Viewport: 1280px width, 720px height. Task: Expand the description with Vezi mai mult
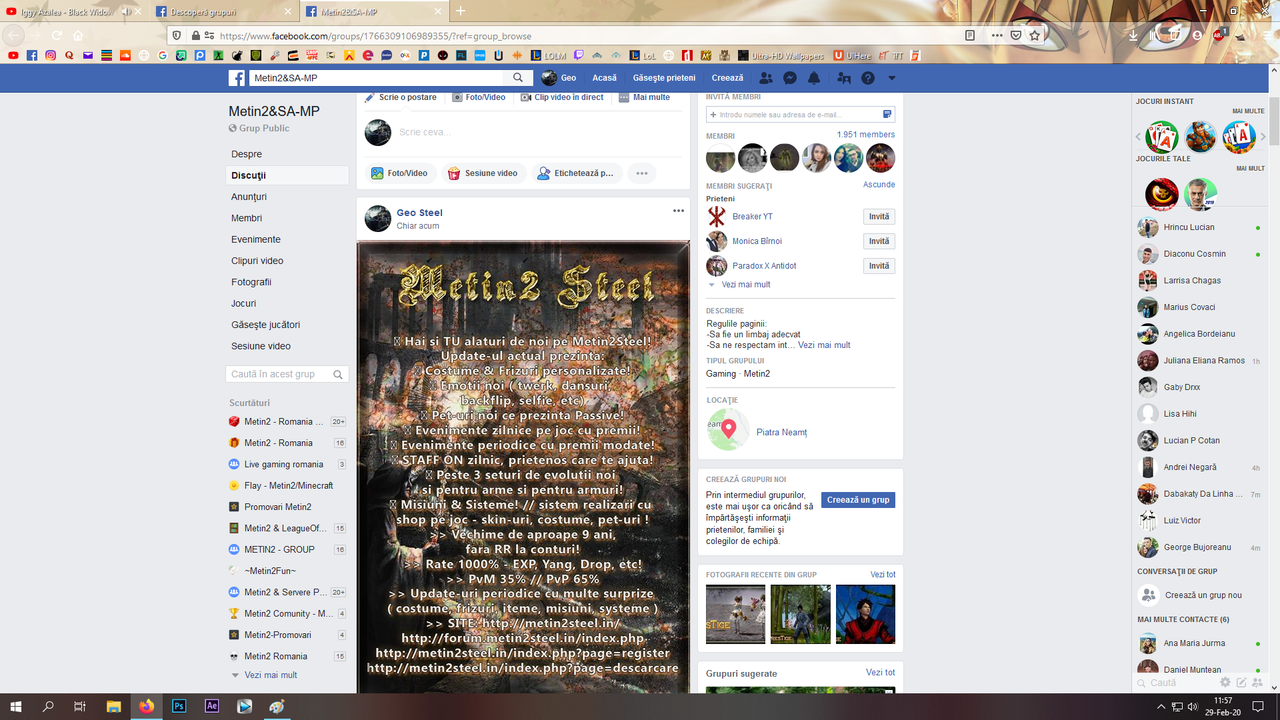pyautogui.click(x=824, y=345)
